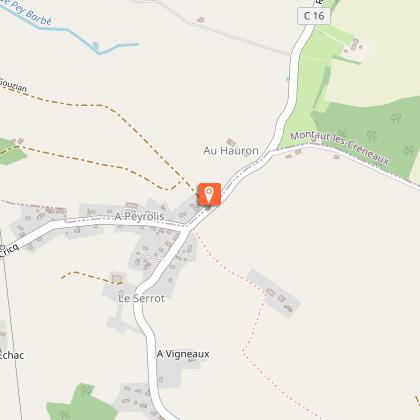Click the orange location pin marker
The image size is (420, 420).
(210, 194)
